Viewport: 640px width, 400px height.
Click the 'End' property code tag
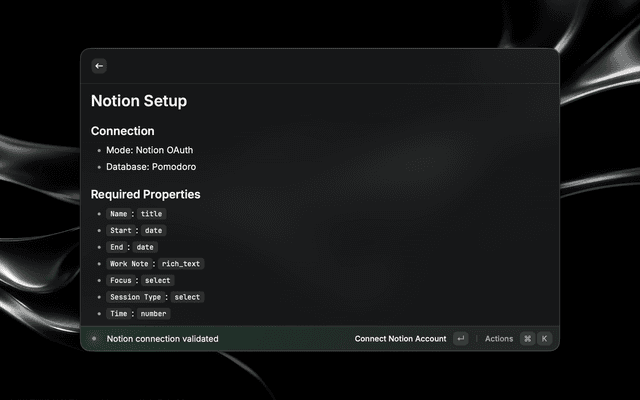(116, 247)
